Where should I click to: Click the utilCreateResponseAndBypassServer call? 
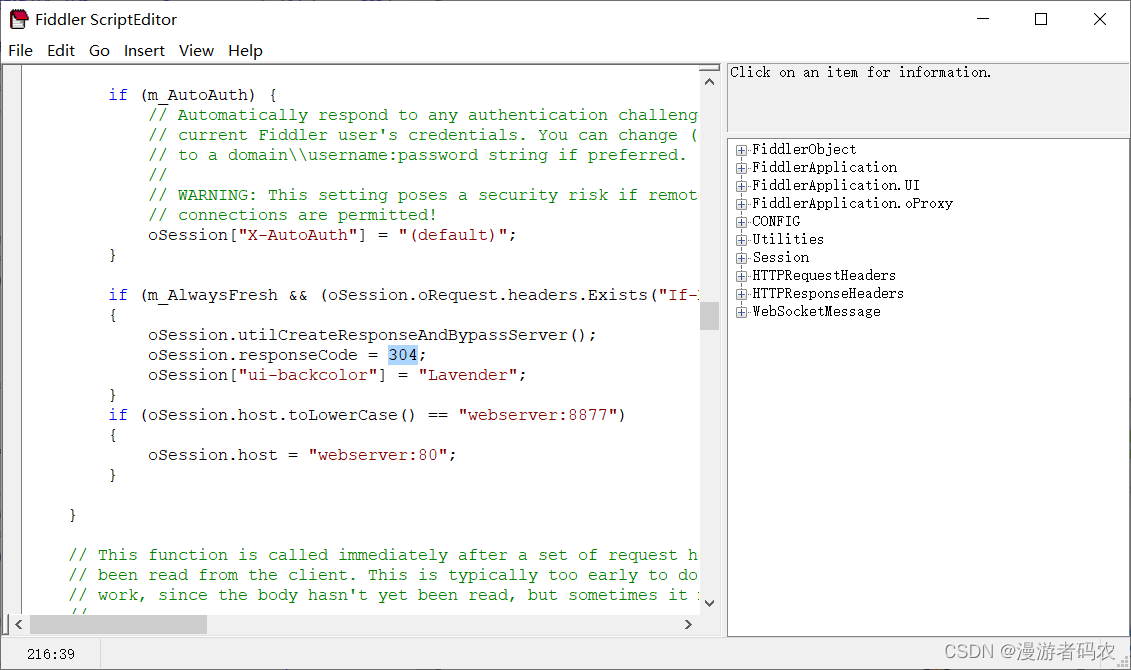click(372, 335)
